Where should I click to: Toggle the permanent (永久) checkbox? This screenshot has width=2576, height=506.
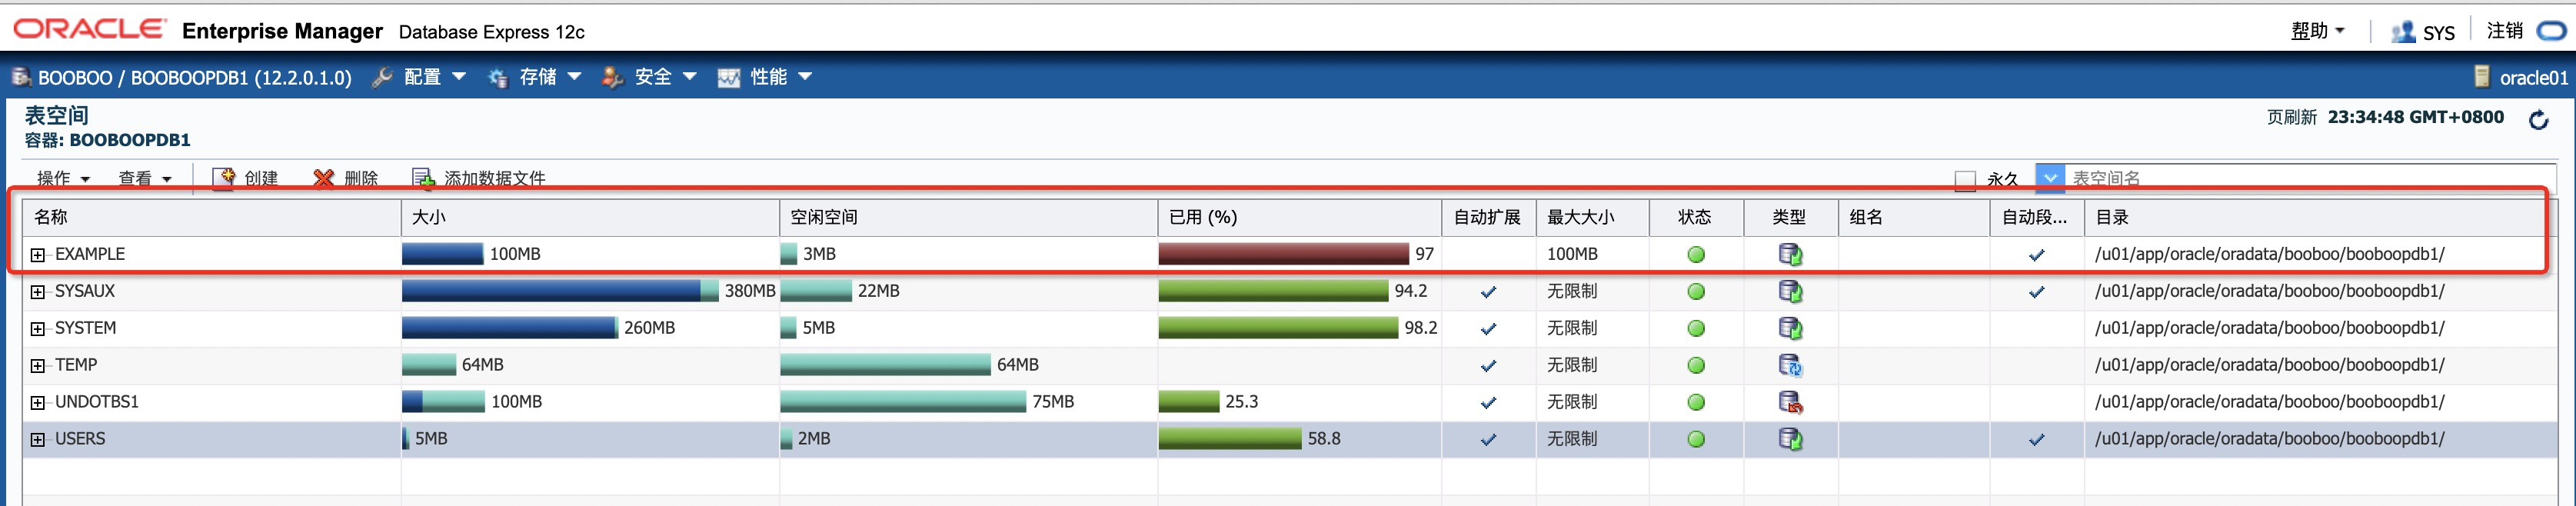click(1965, 180)
